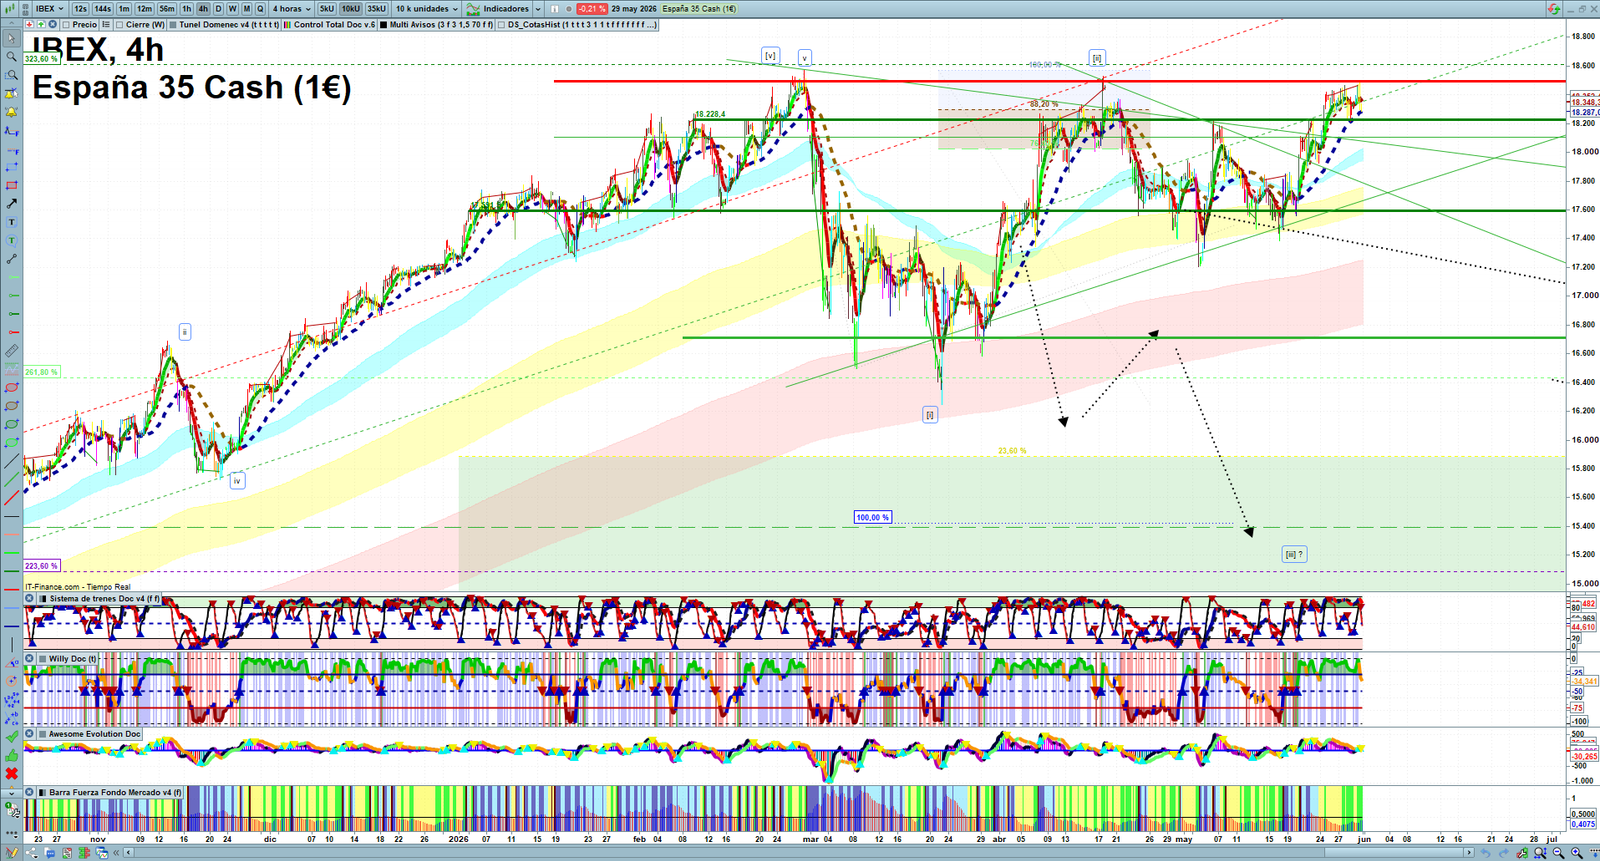Select the 144s timeframe button
This screenshot has width=1600, height=861.
pyautogui.click(x=102, y=8)
